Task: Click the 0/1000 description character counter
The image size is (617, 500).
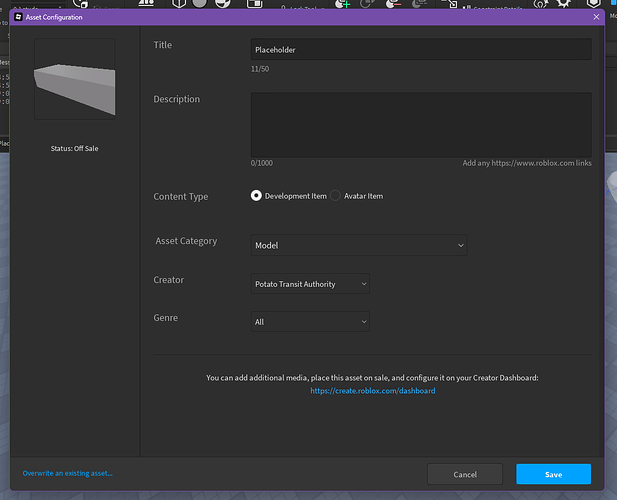Action: point(262,163)
